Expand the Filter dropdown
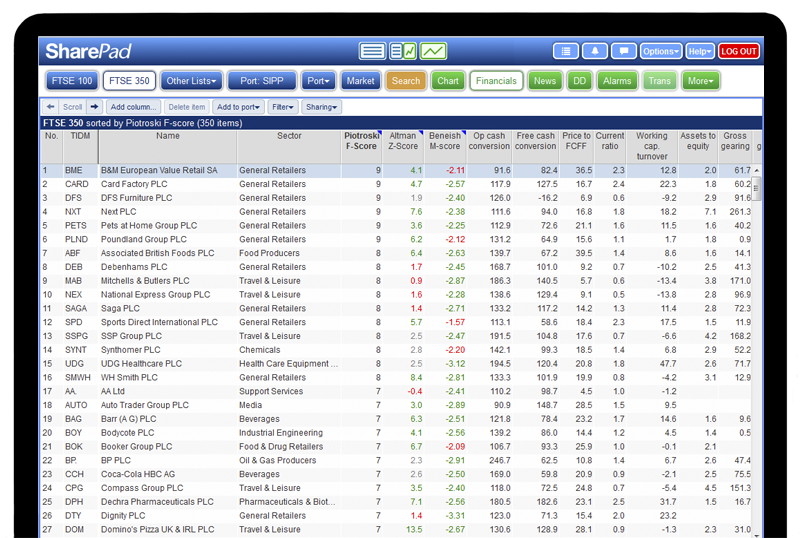The image size is (800, 538). [x=284, y=107]
